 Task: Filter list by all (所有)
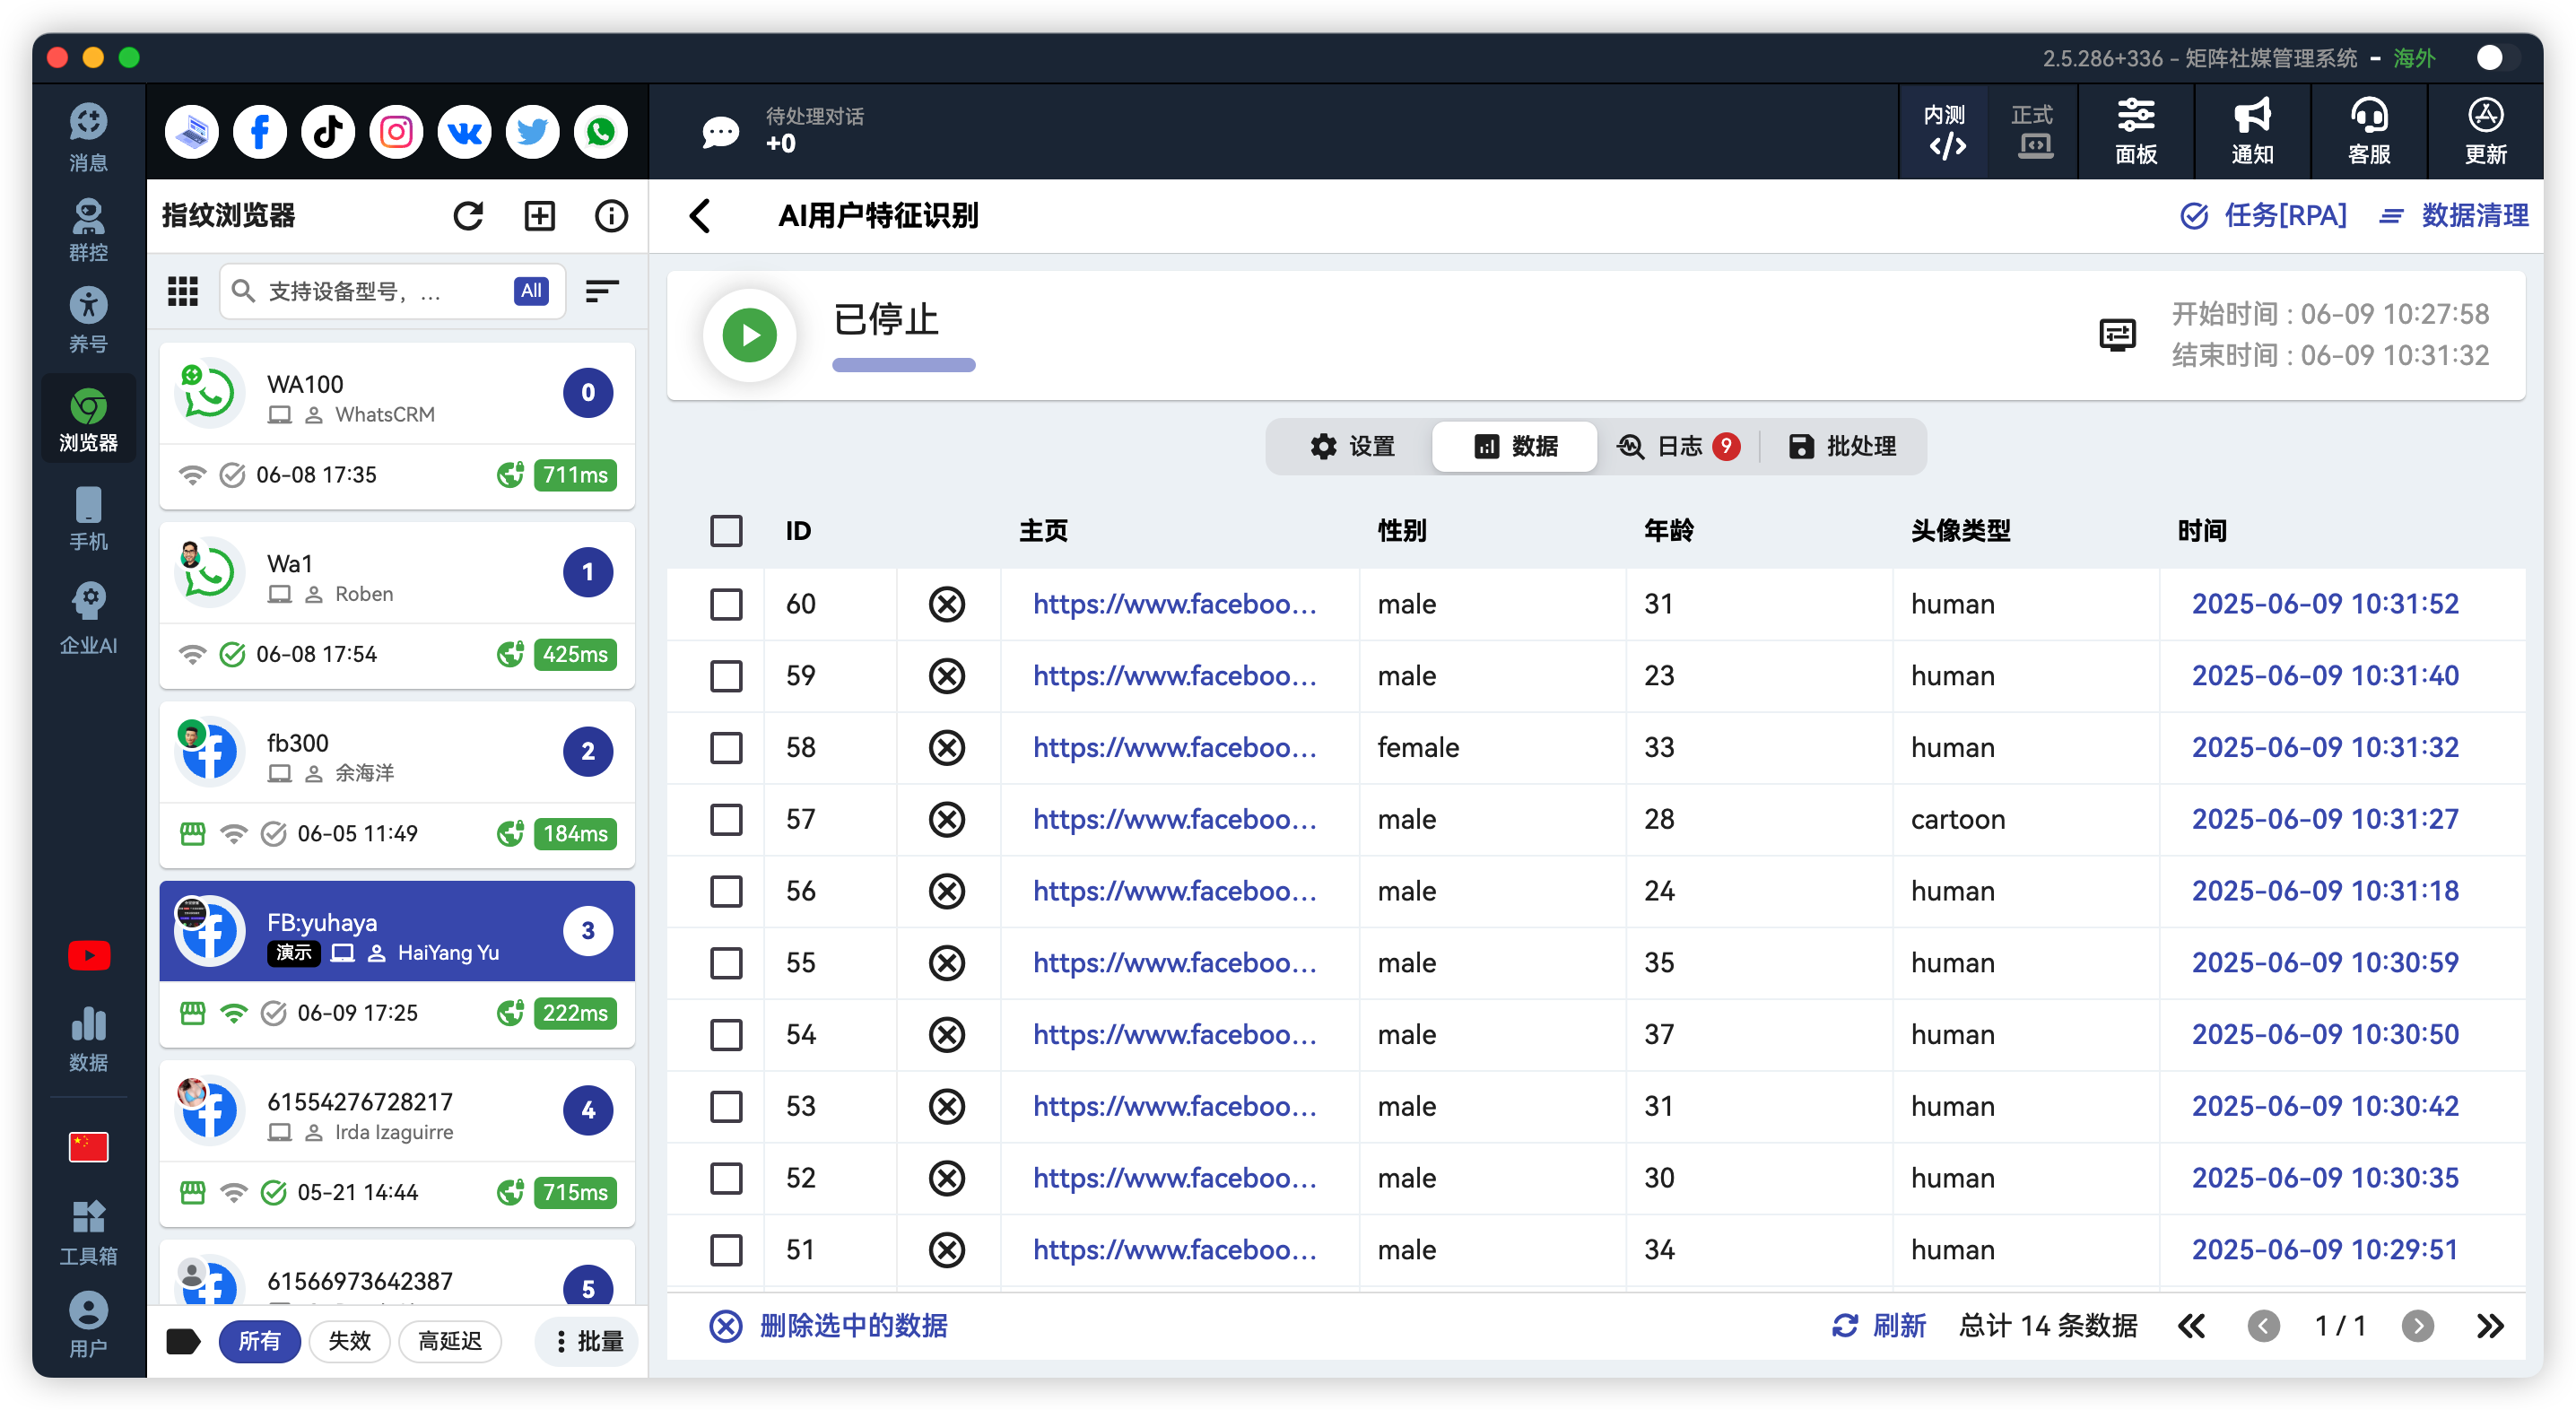click(259, 1341)
